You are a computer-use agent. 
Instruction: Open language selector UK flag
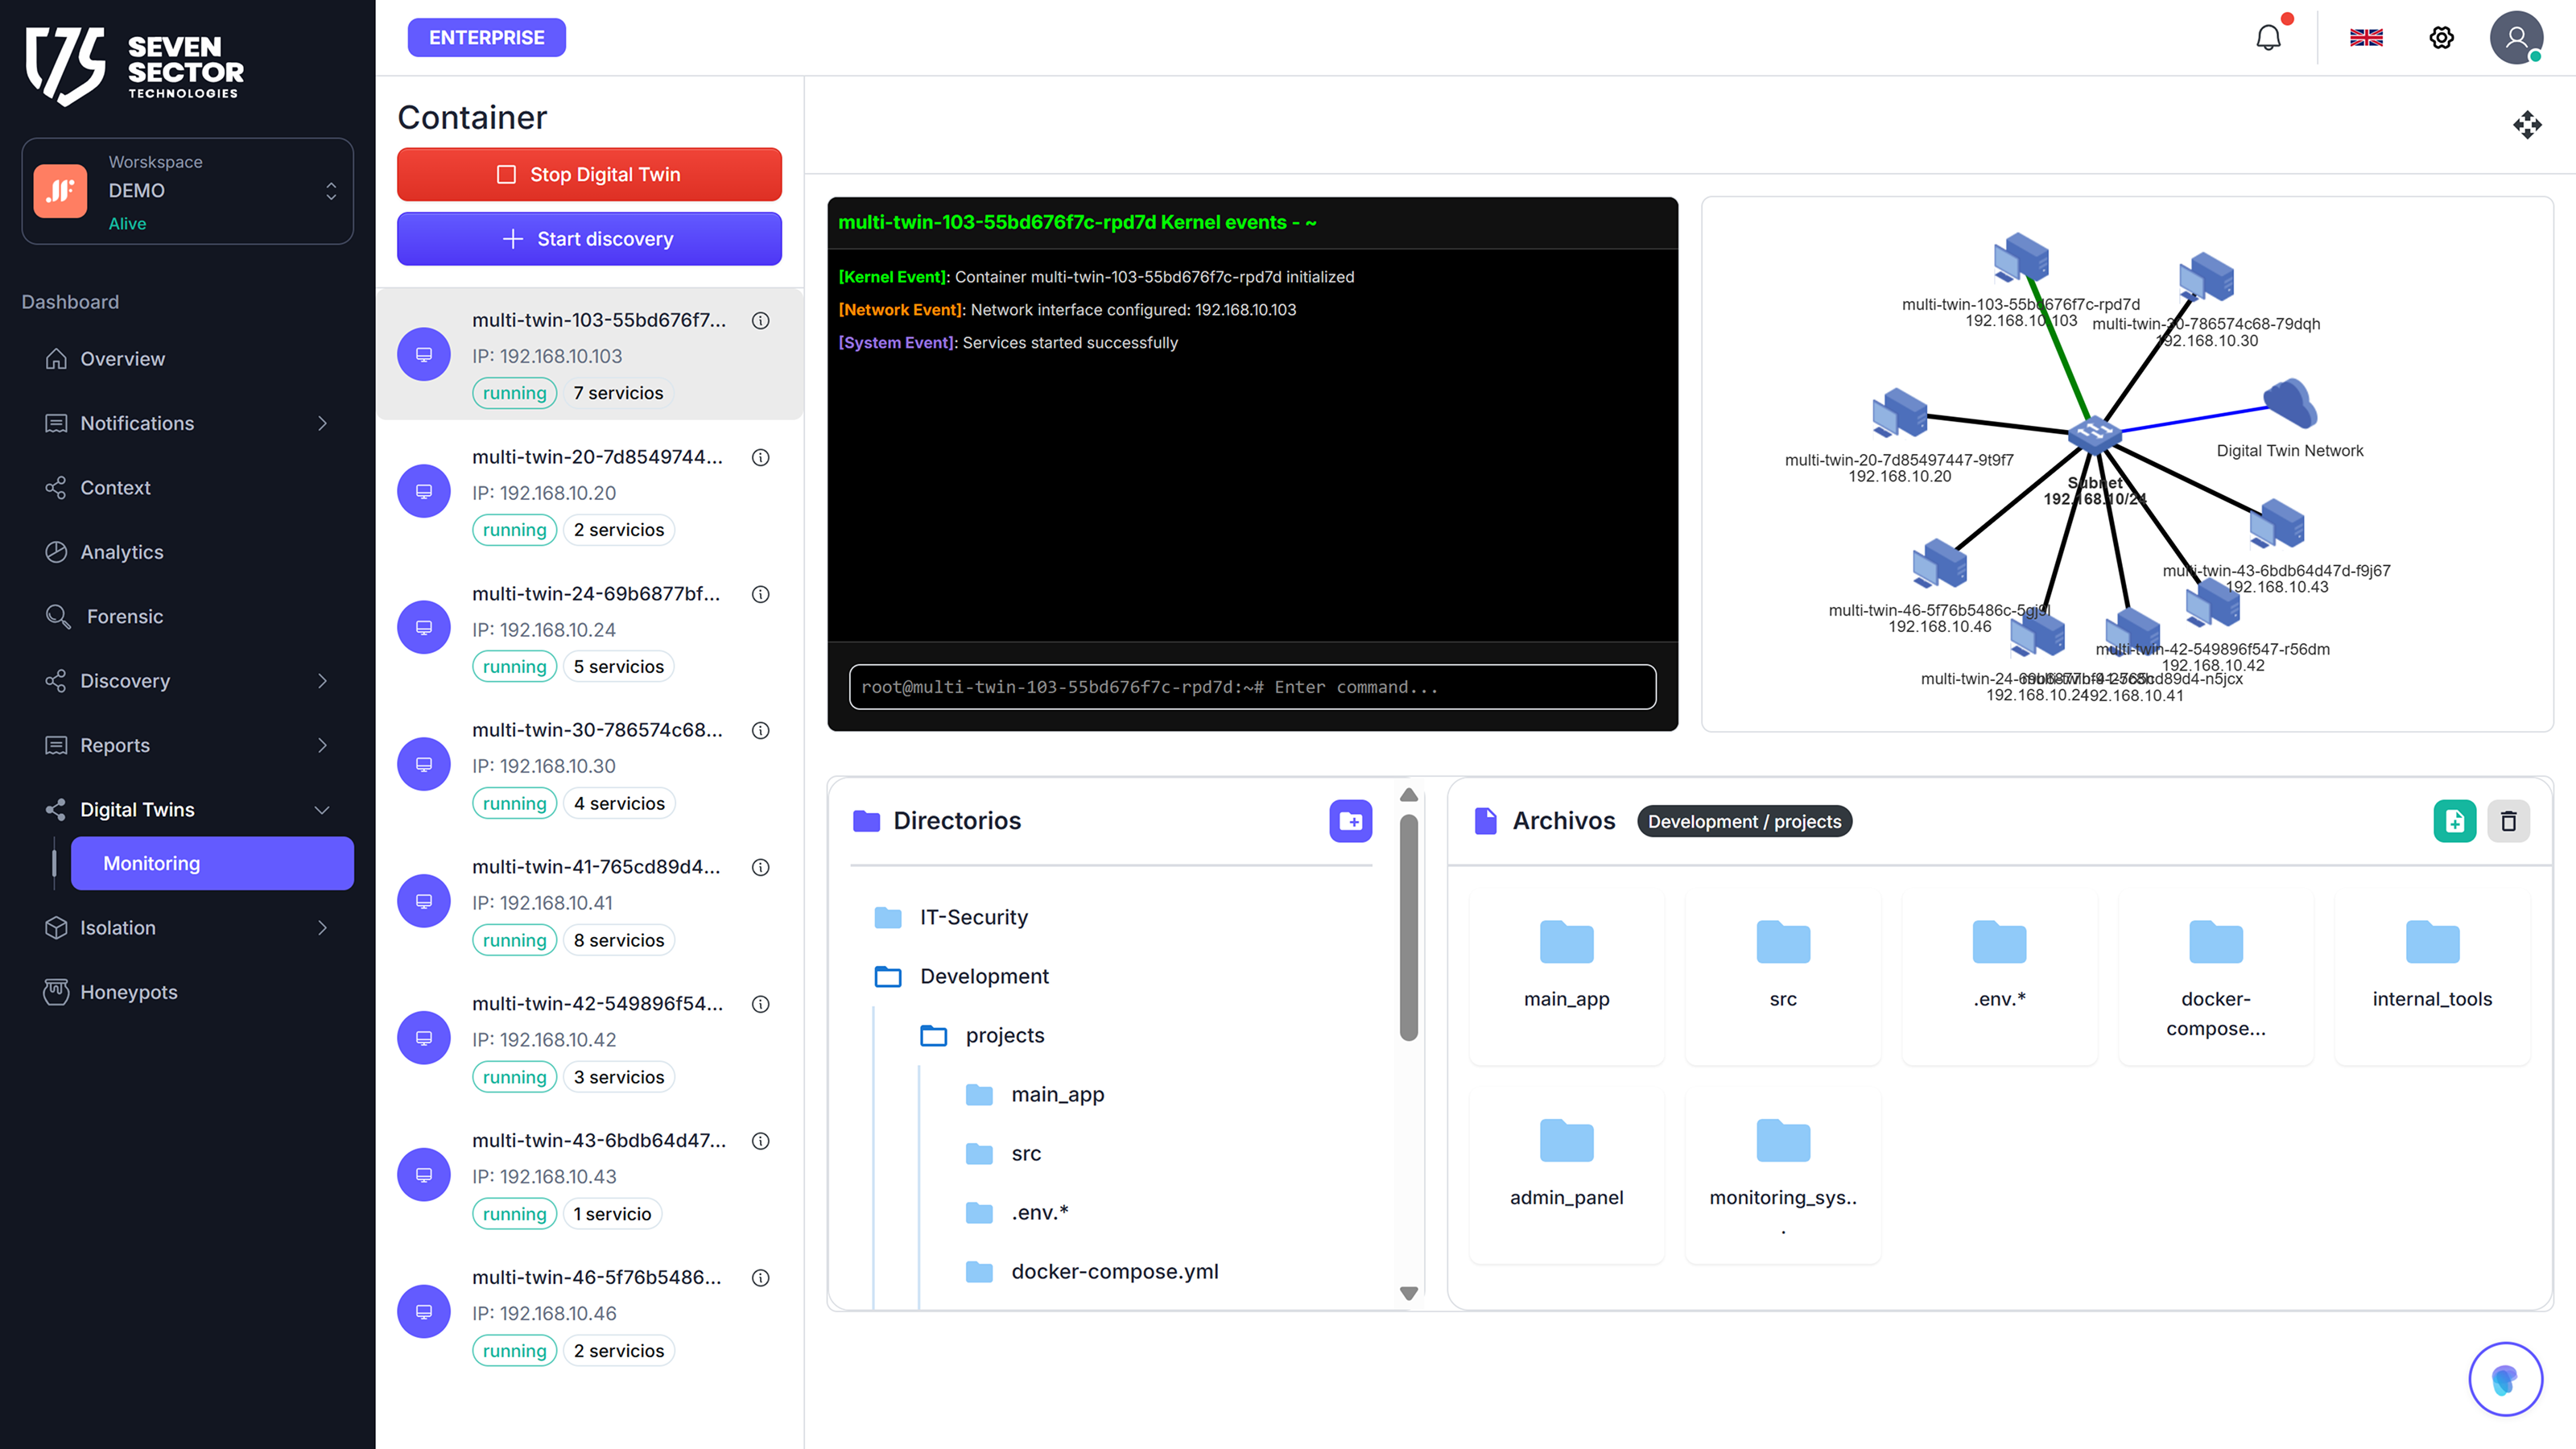tap(2366, 38)
